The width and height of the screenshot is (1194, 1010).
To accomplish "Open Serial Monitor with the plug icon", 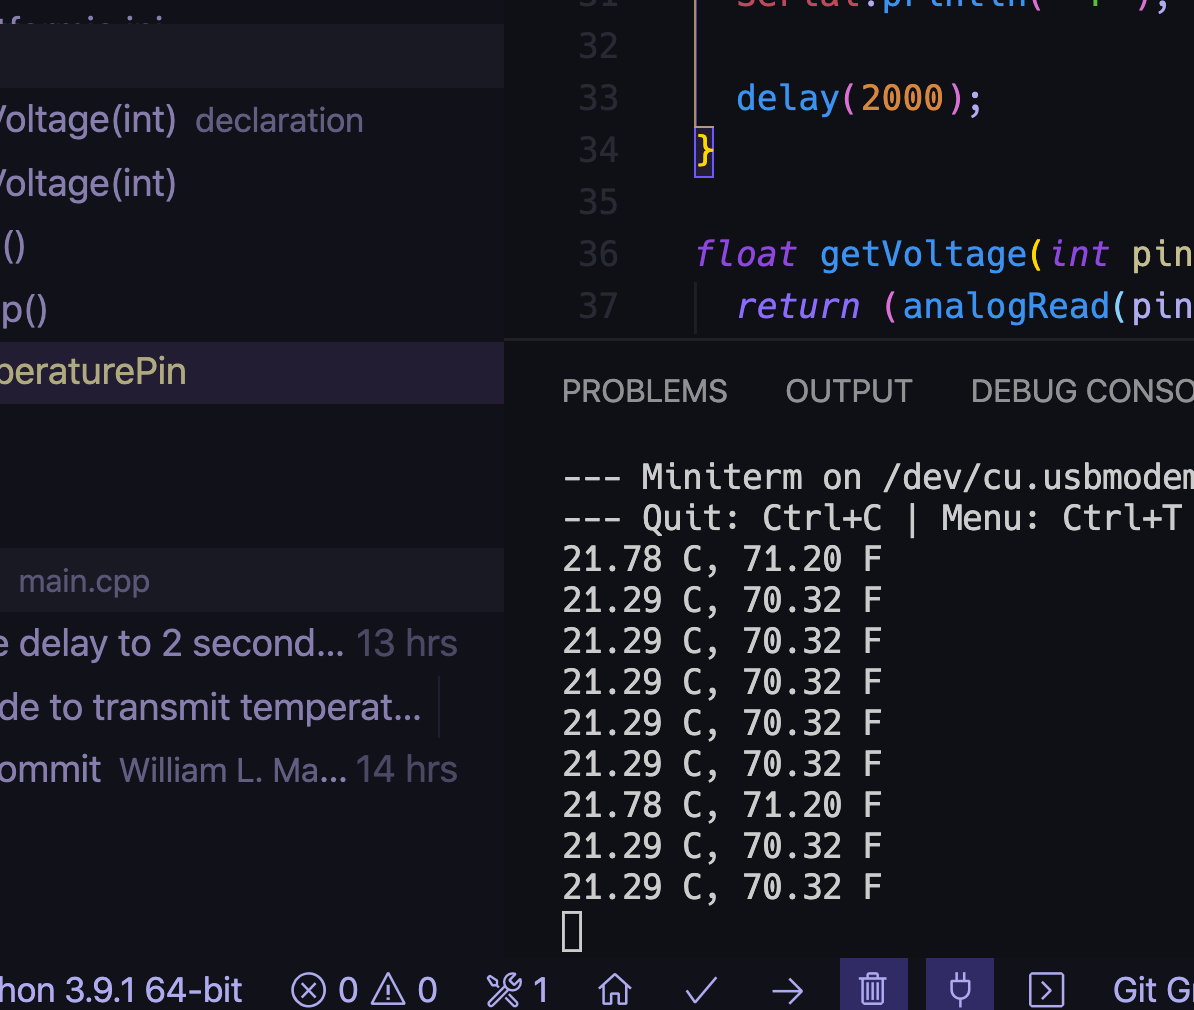I will [x=959, y=989].
